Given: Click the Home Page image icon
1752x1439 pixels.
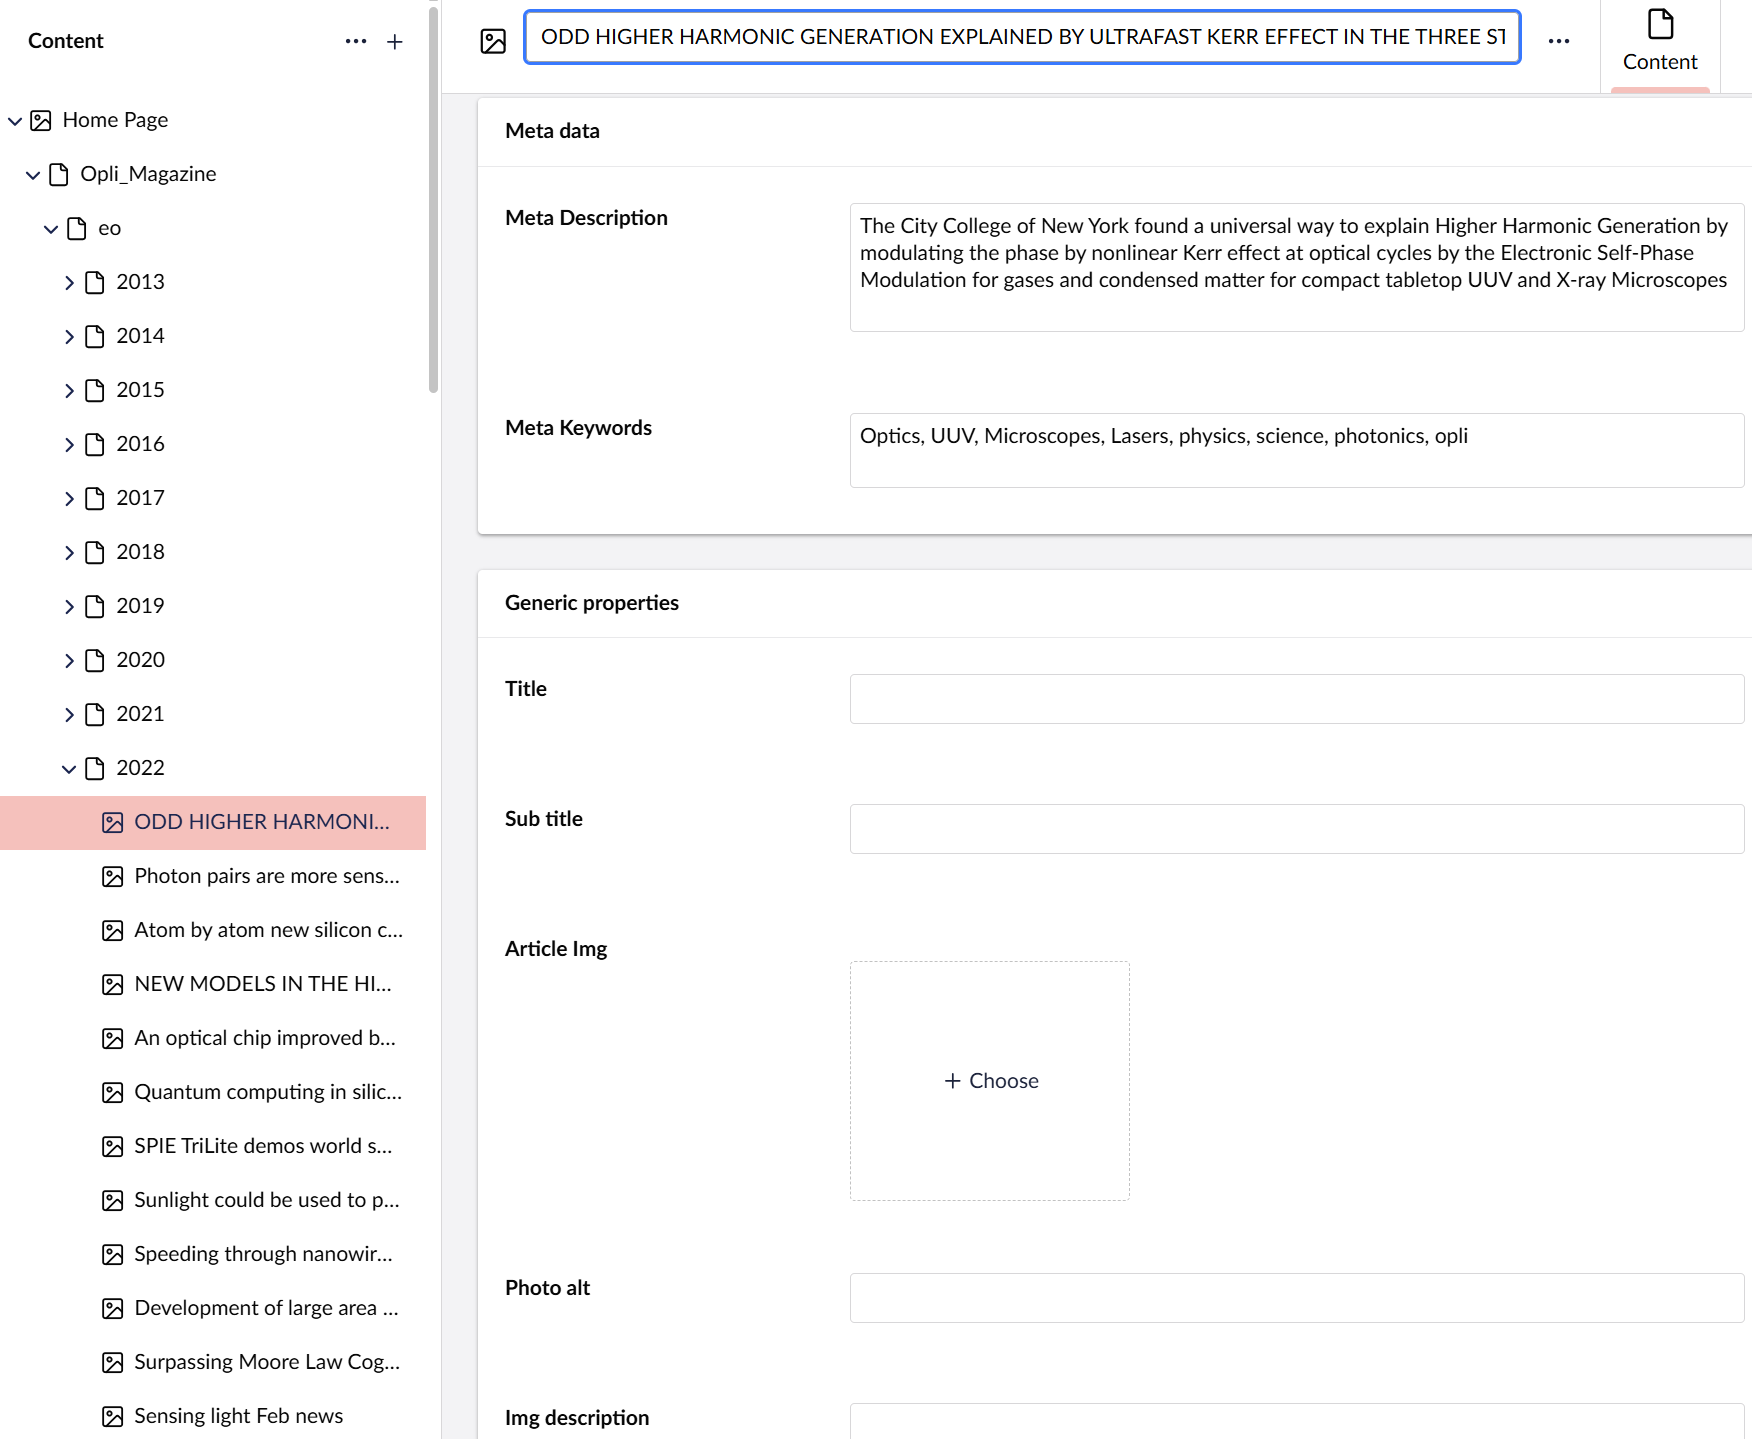Looking at the screenshot, I should coord(41,121).
